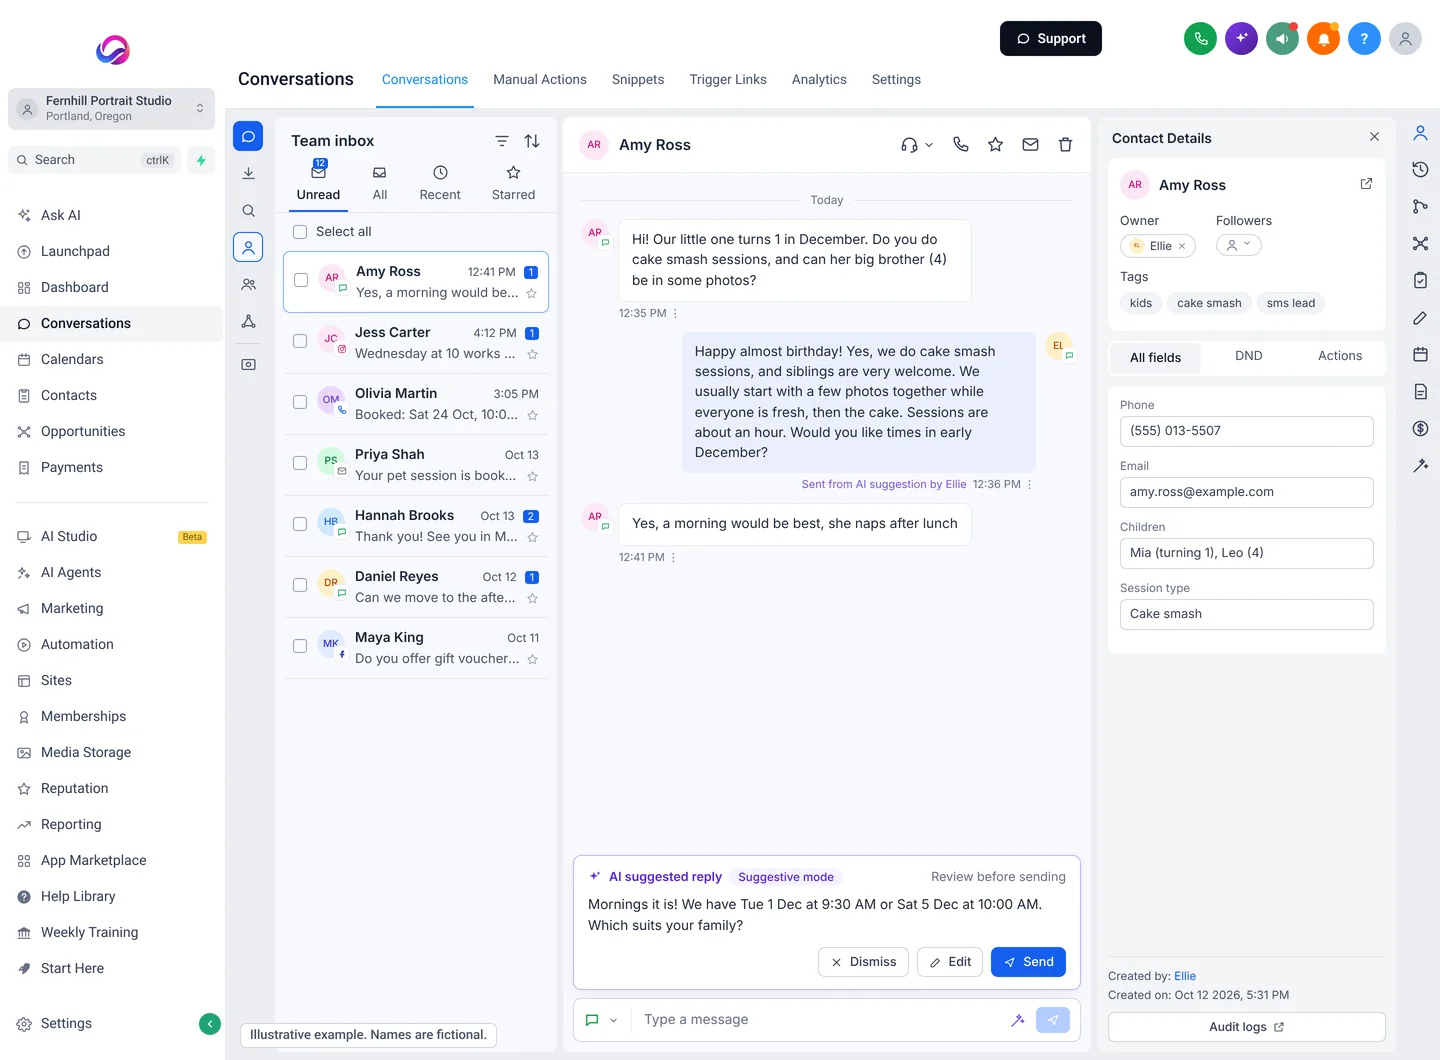Open the documents icon in right rail

coord(1420,391)
